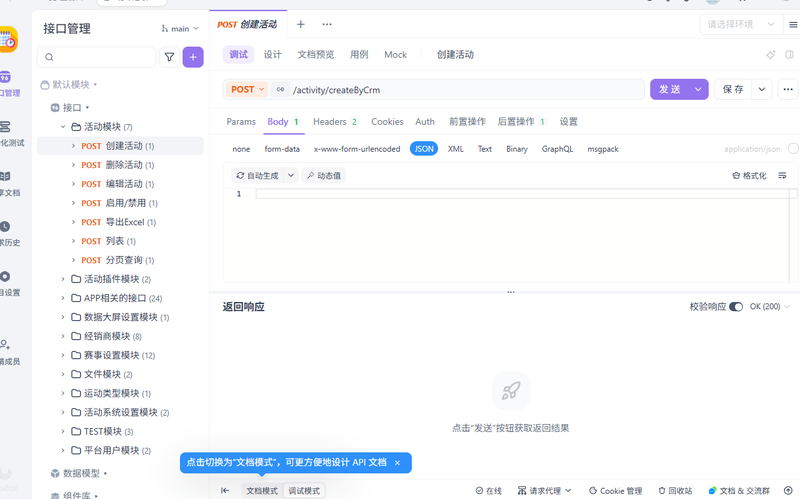Select the Text body type
800x499 pixels.
(x=485, y=149)
